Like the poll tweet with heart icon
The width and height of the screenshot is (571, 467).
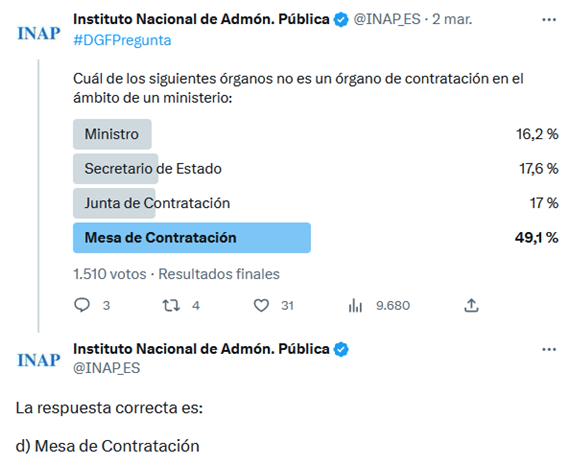coord(261,305)
